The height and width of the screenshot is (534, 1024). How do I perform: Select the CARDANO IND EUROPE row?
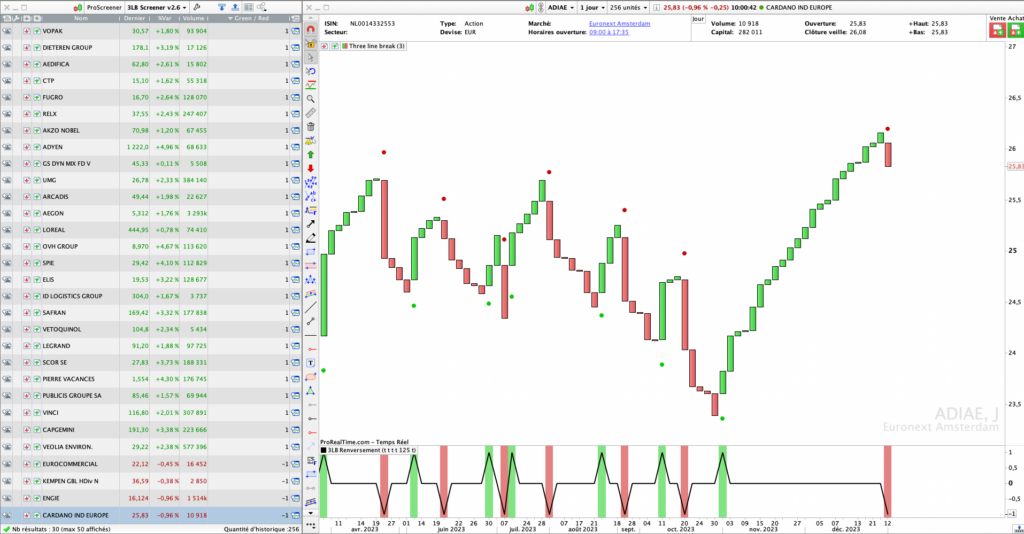tap(151, 515)
